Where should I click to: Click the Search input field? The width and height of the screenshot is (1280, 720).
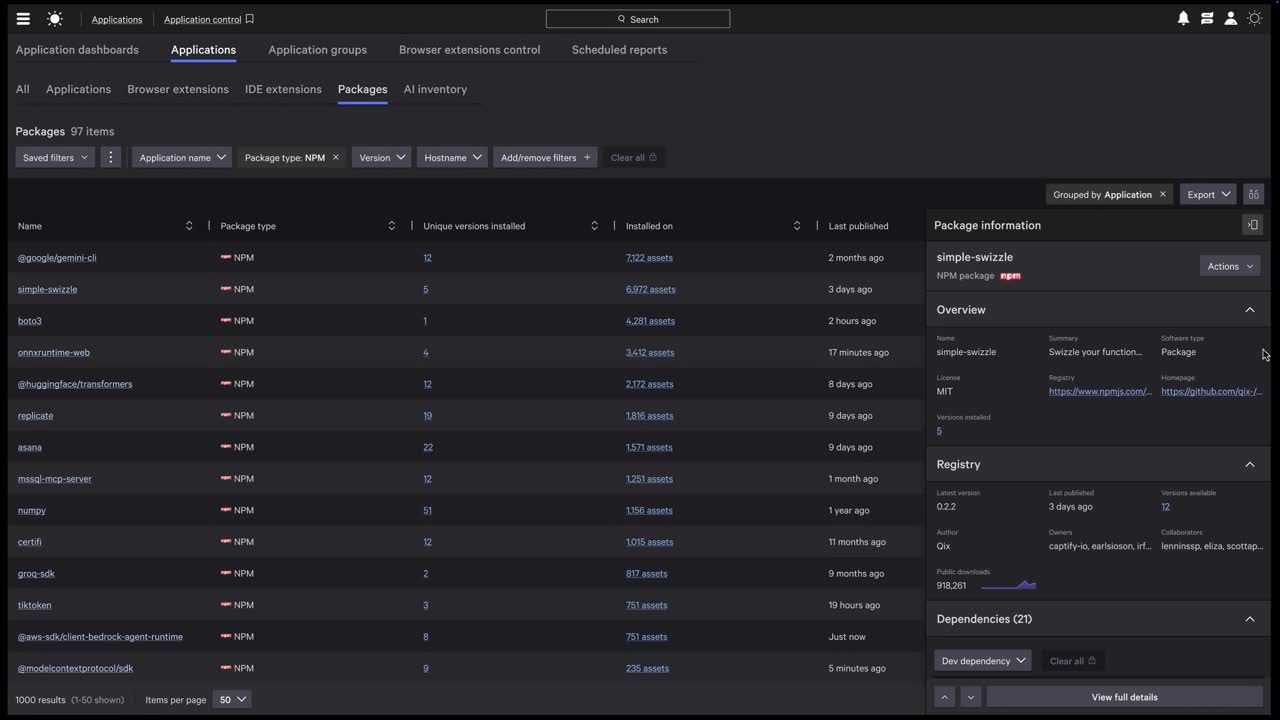tap(638, 19)
